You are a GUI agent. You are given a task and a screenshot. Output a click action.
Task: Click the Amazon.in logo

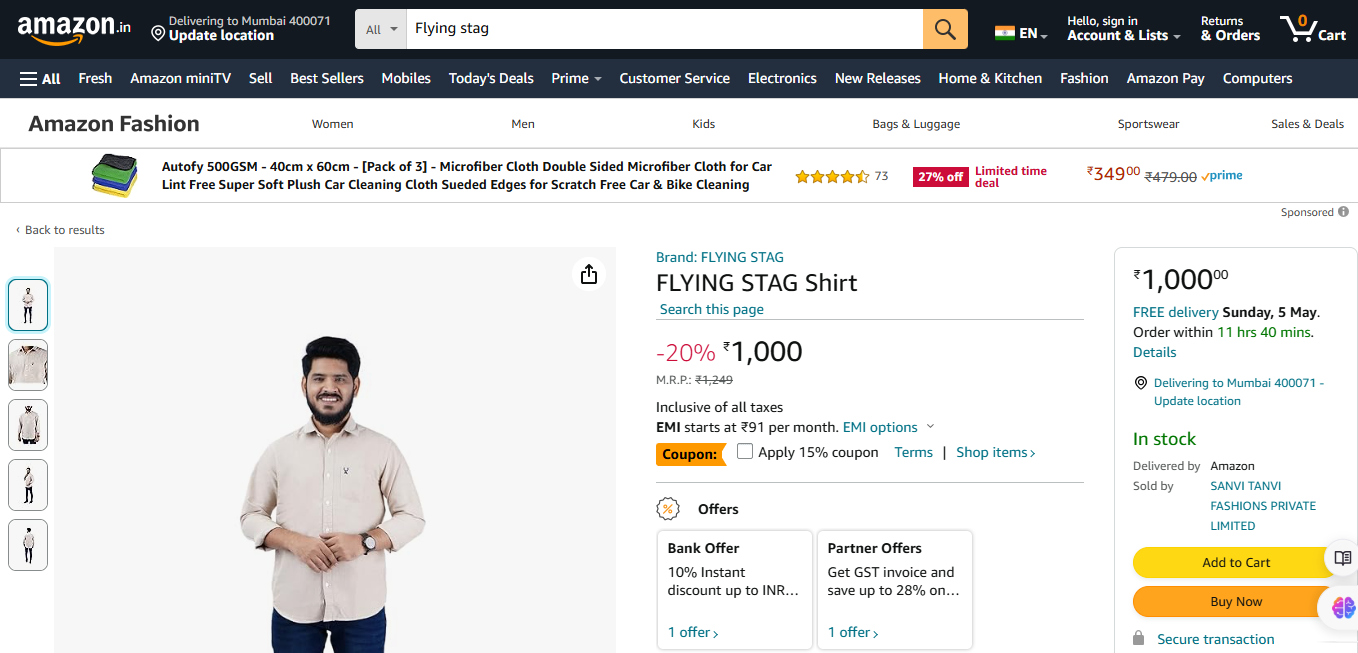click(x=74, y=29)
